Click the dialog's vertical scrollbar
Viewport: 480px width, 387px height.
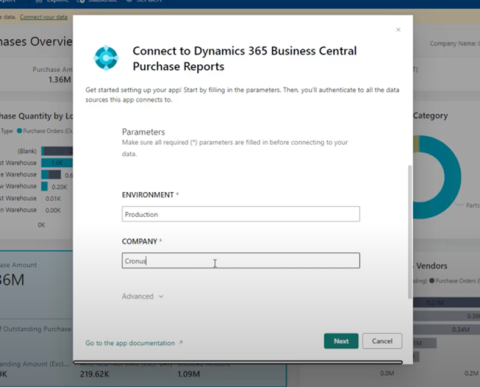(410, 232)
